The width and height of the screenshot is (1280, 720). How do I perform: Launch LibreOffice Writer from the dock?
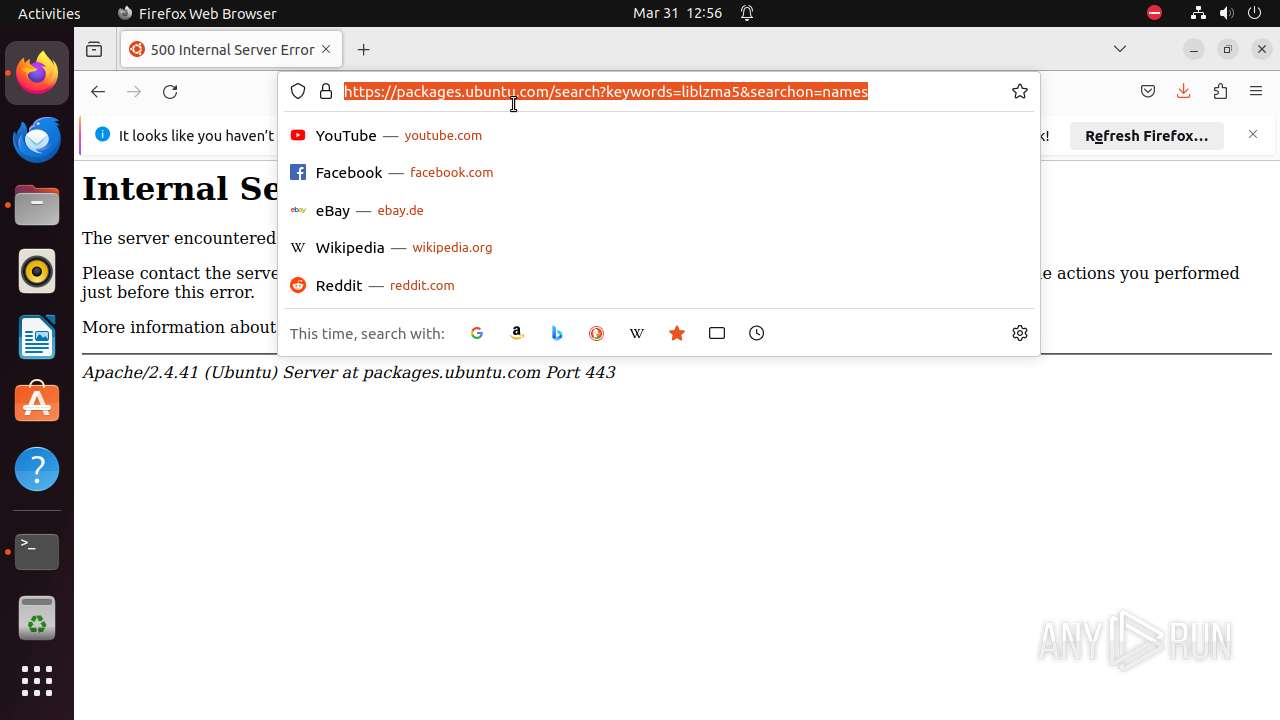pyautogui.click(x=37, y=337)
